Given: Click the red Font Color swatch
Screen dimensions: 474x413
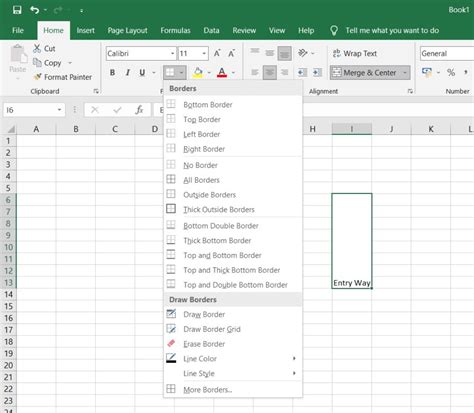Looking at the screenshot, I should pyautogui.click(x=222, y=72).
